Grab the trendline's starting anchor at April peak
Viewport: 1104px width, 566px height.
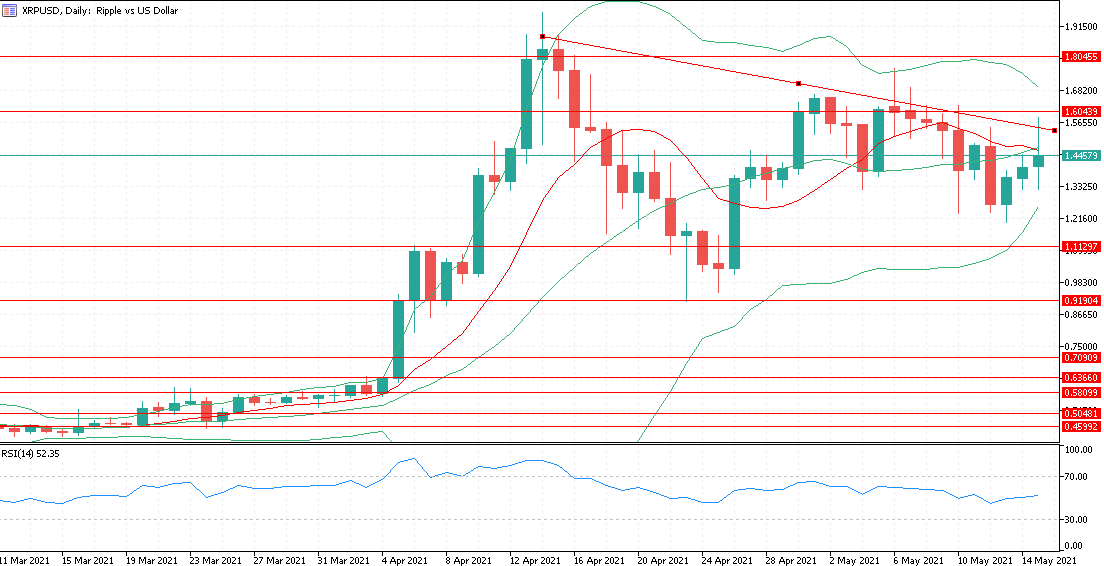pyautogui.click(x=542, y=36)
